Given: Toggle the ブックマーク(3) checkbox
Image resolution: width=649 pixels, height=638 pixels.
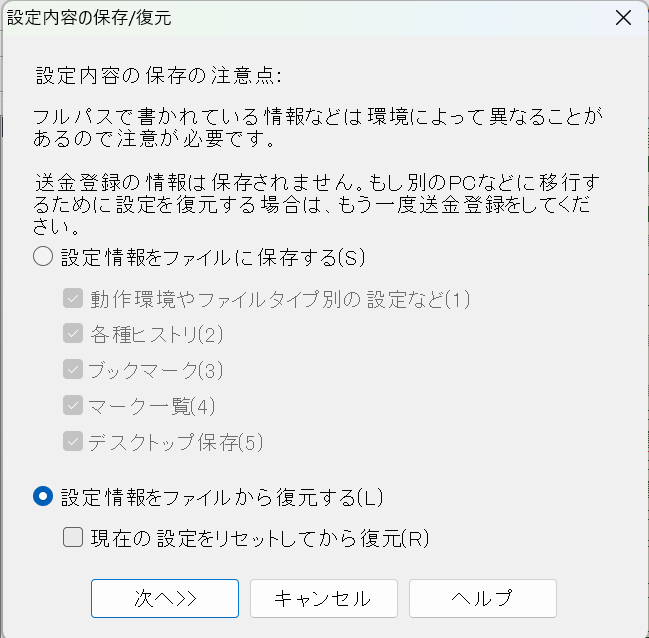Looking at the screenshot, I should point(73,370).
